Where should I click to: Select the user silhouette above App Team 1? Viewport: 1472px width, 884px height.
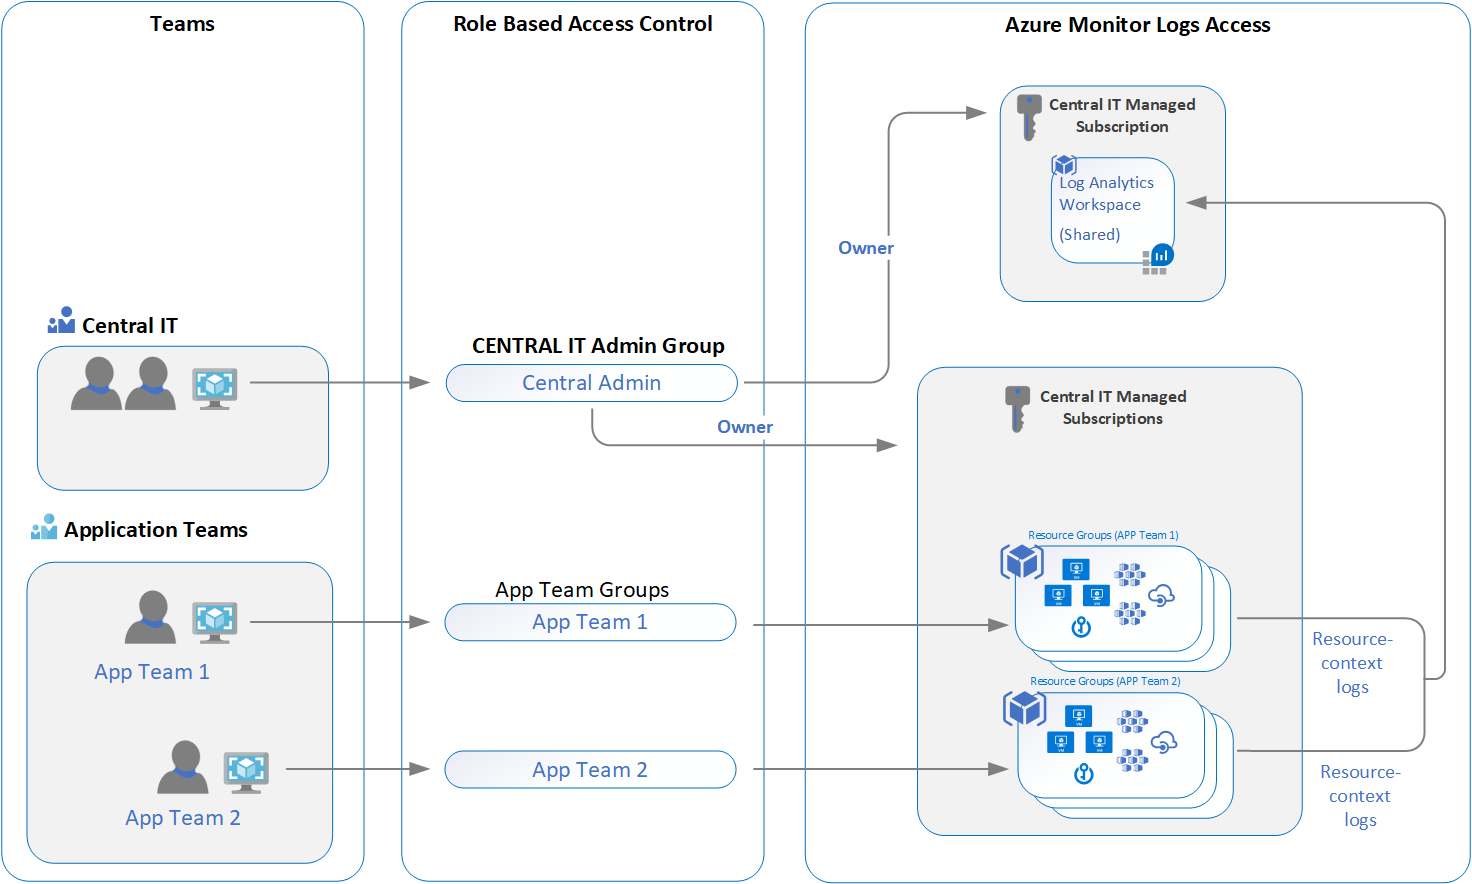151,617
